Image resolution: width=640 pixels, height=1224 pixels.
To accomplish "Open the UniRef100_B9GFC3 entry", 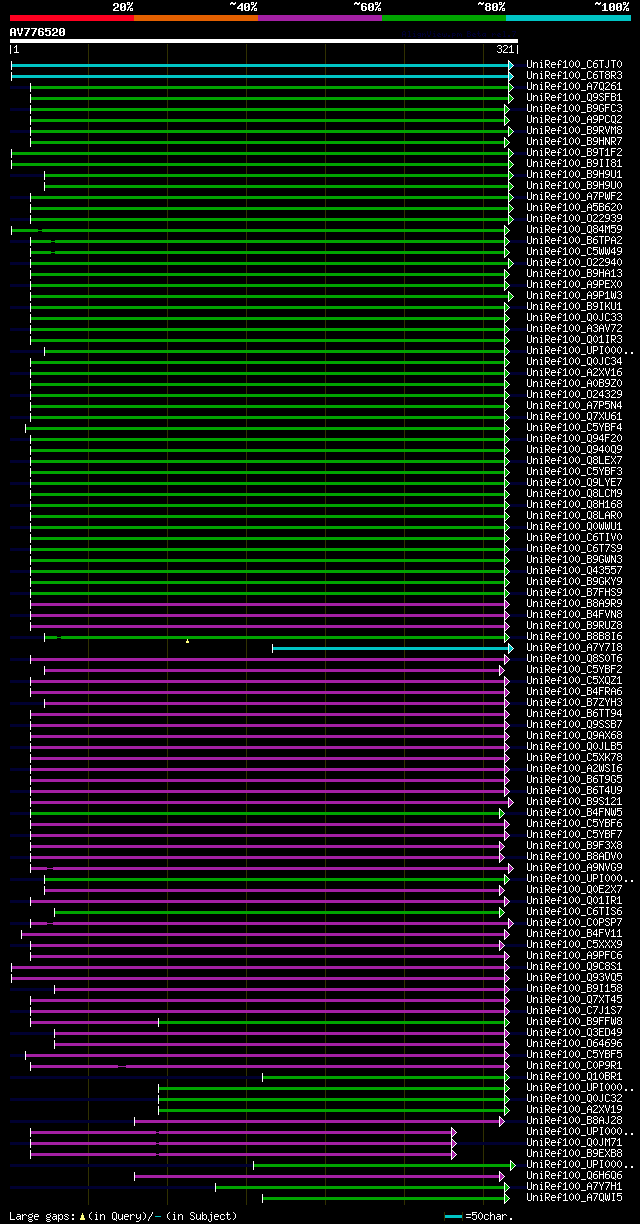I will click(574, 109).
